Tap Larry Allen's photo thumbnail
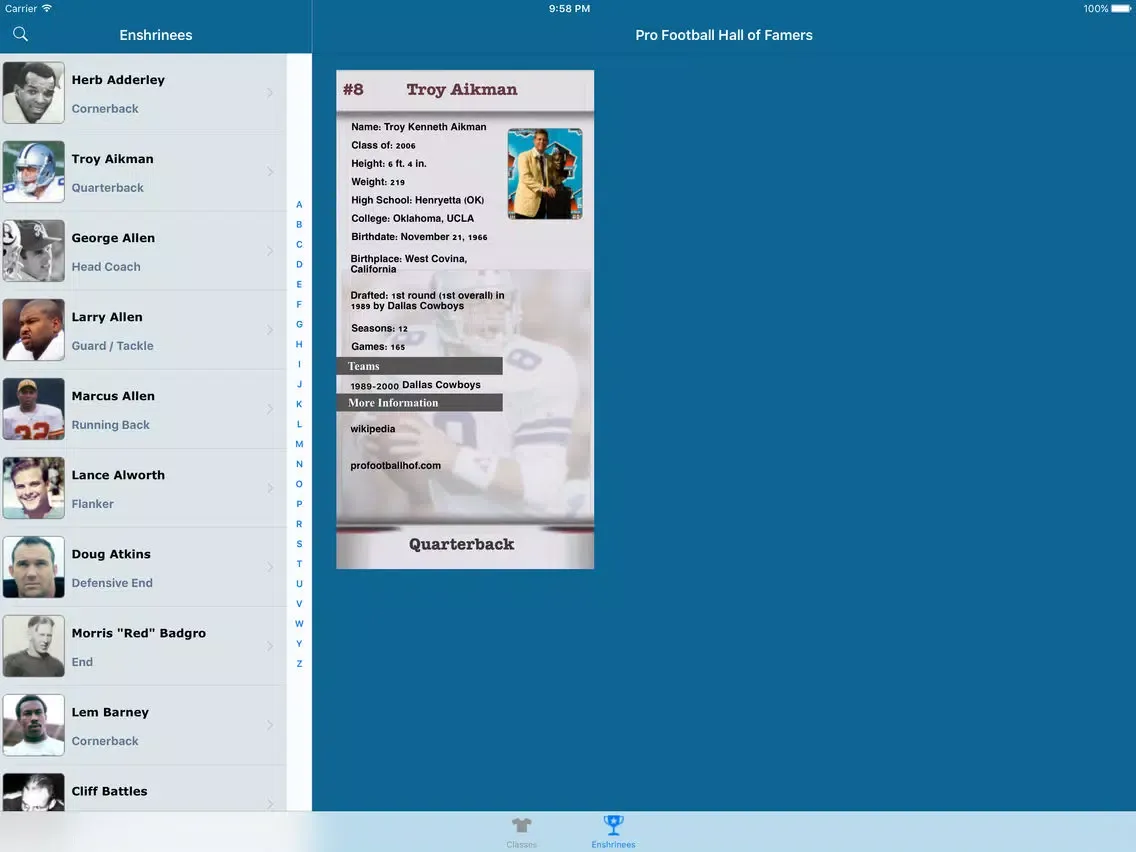 [x=33, y=330]
